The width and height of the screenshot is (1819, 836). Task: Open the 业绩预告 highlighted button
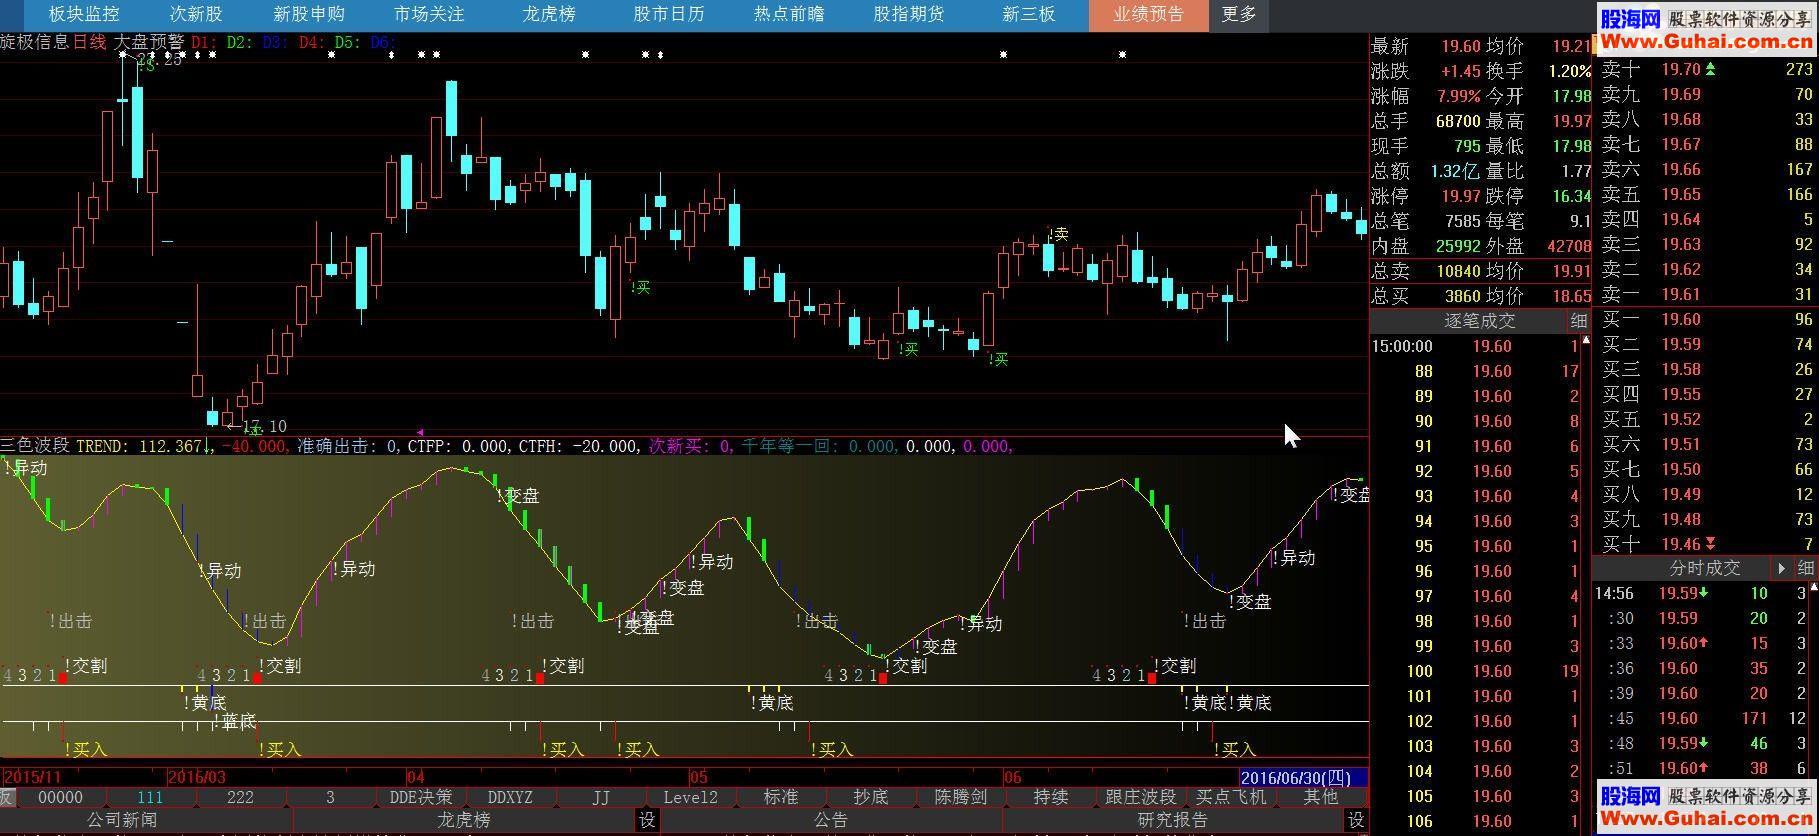1148,14
